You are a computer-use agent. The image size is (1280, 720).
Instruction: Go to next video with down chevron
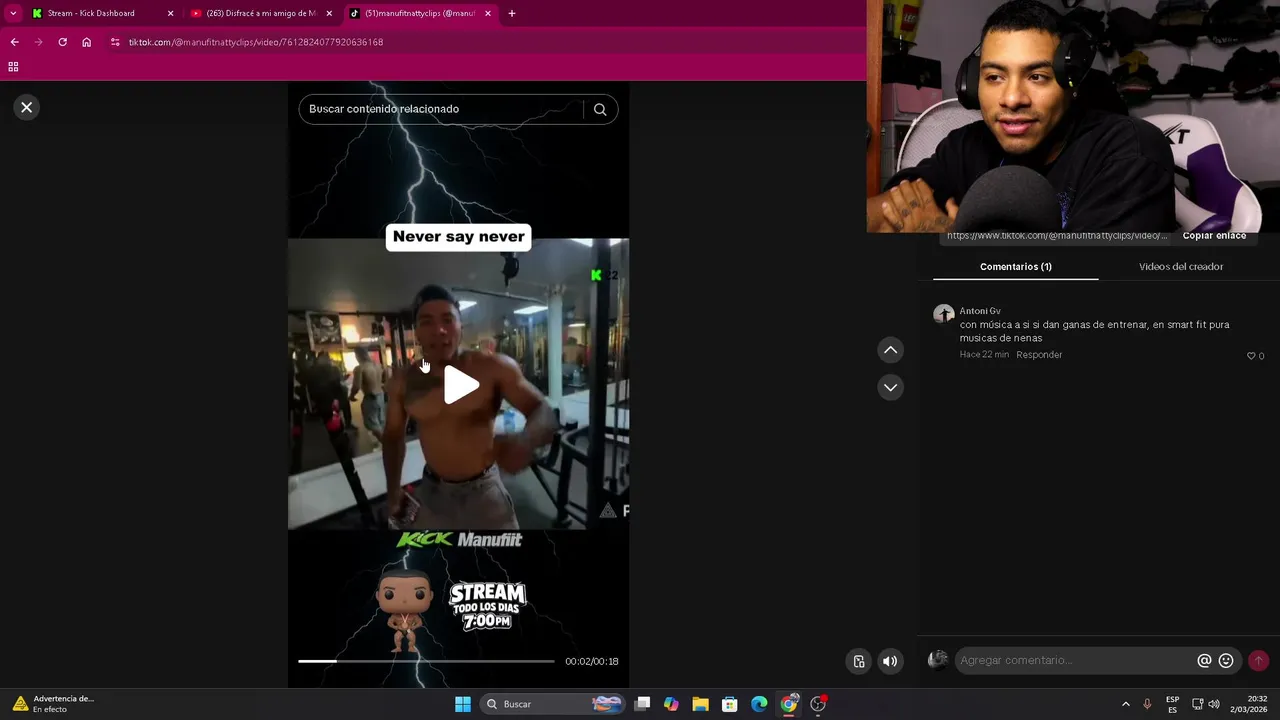pos(890,387)
